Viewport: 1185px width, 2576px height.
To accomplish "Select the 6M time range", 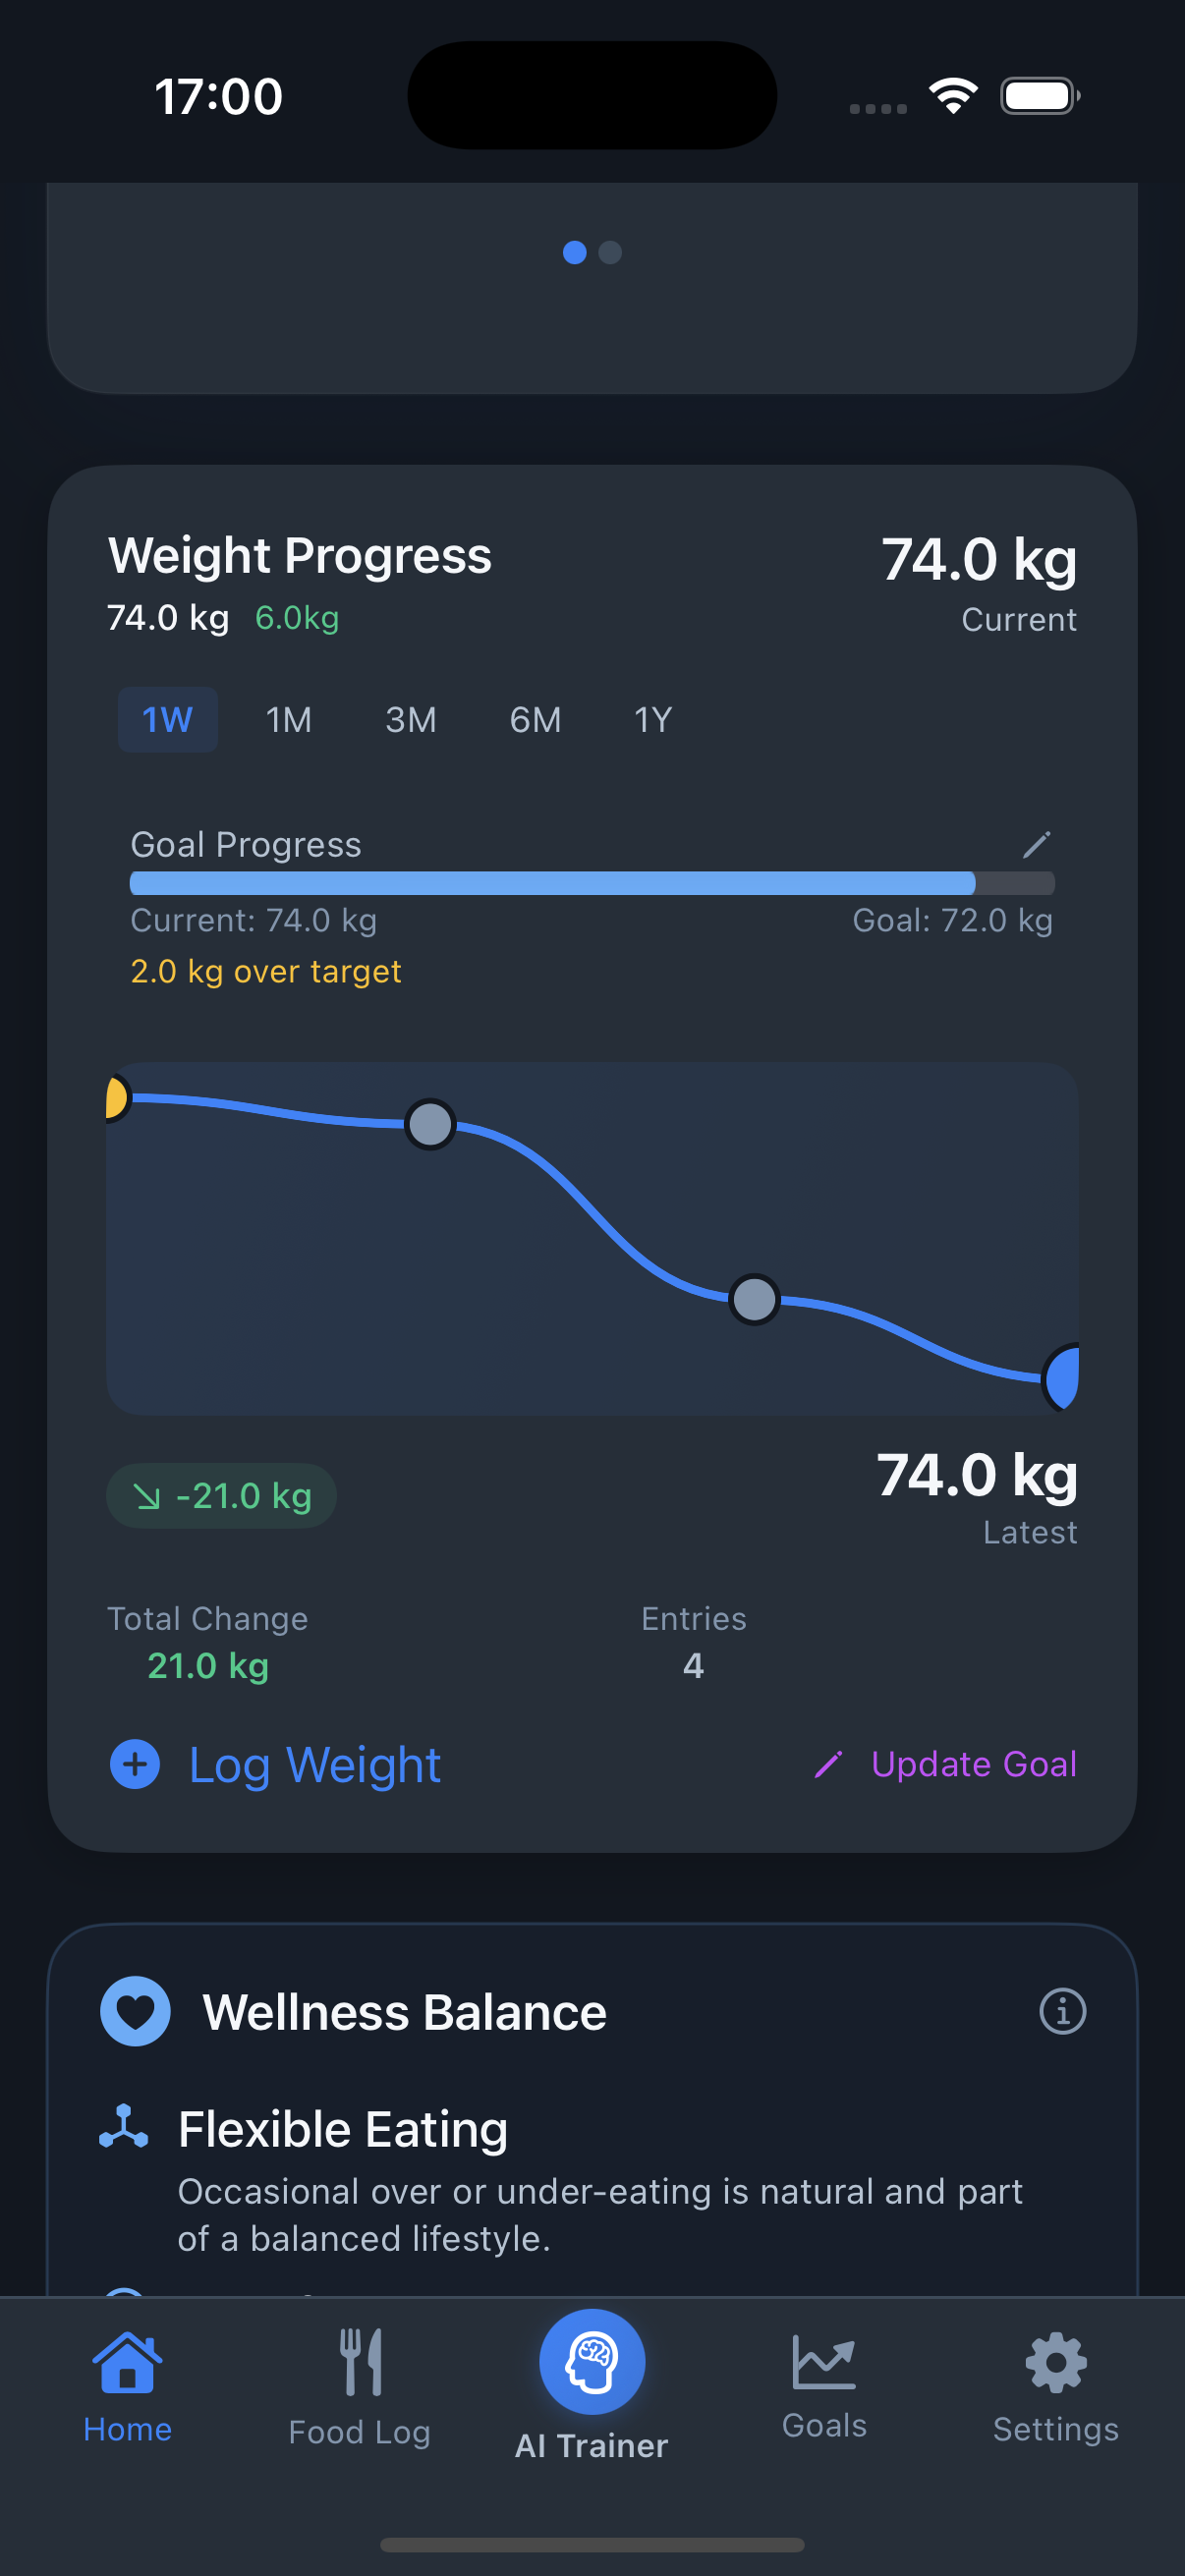I will (x=535, y=720).
